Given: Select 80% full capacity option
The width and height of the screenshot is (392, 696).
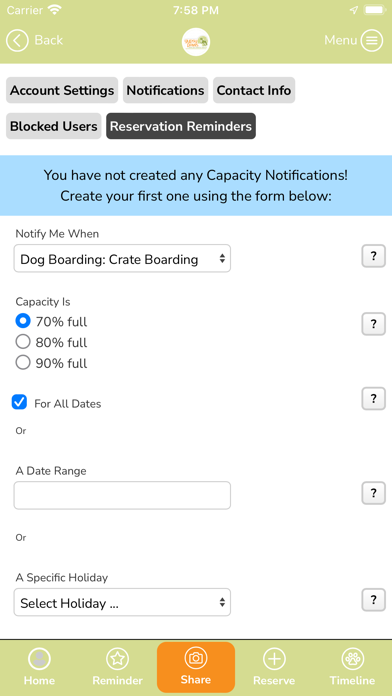Looking at the screenshot, I should tap(23, 342).
